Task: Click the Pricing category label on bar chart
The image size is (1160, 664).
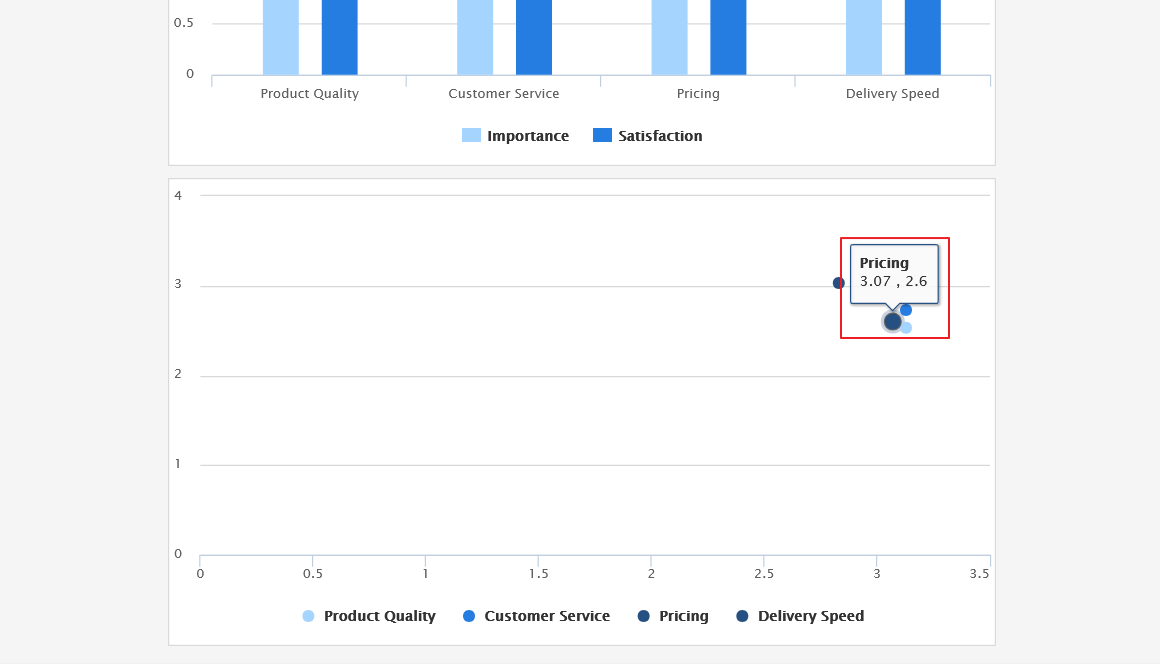Action: [x=698, y=93]
